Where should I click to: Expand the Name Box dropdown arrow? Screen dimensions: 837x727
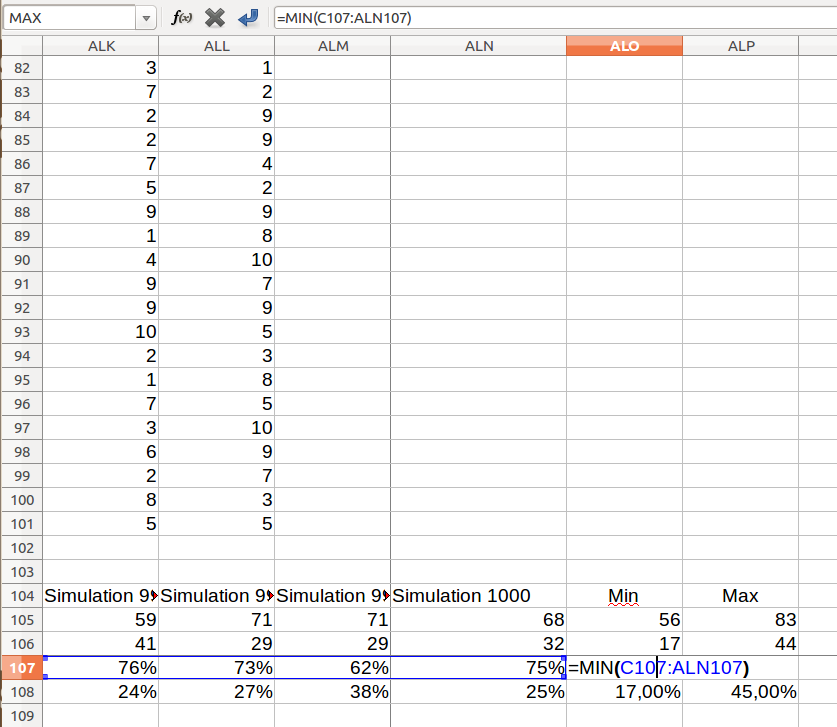(x=147, y=18)
